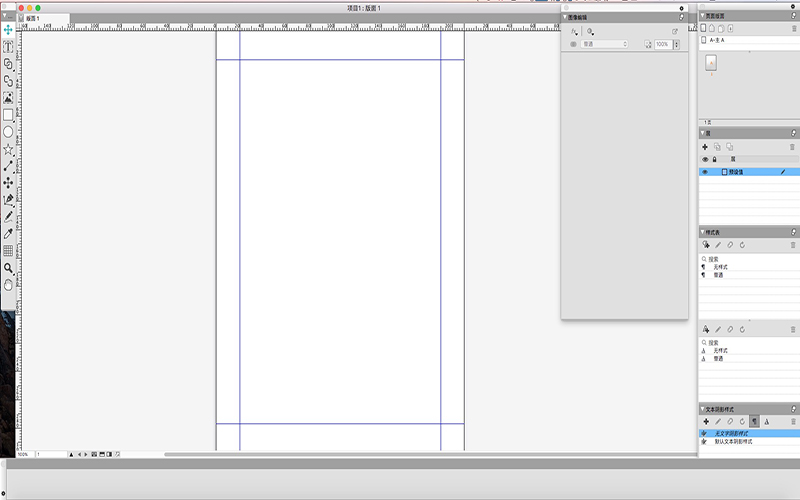Screen dimensions: 800x500
Task: Select the Text Content tool
Action: (8, 47)
